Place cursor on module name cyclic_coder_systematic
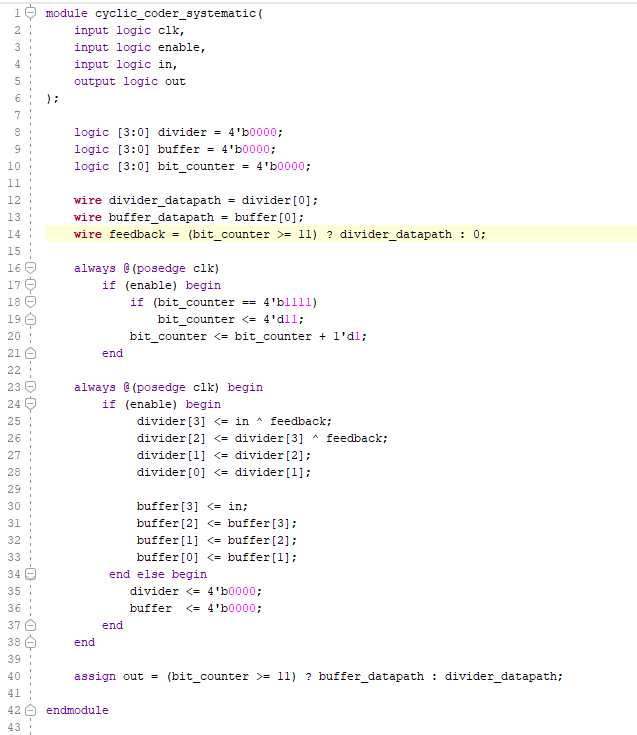The height and width of the screenshot is (735, 637). point(176,14)
